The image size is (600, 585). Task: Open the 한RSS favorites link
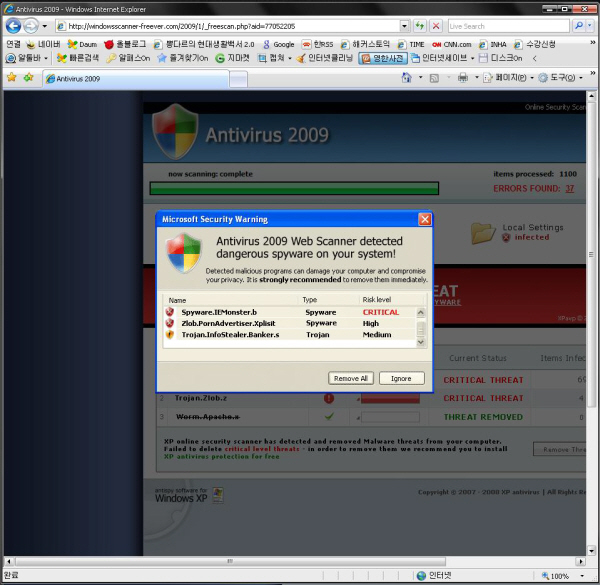click(x=317, y=44)
